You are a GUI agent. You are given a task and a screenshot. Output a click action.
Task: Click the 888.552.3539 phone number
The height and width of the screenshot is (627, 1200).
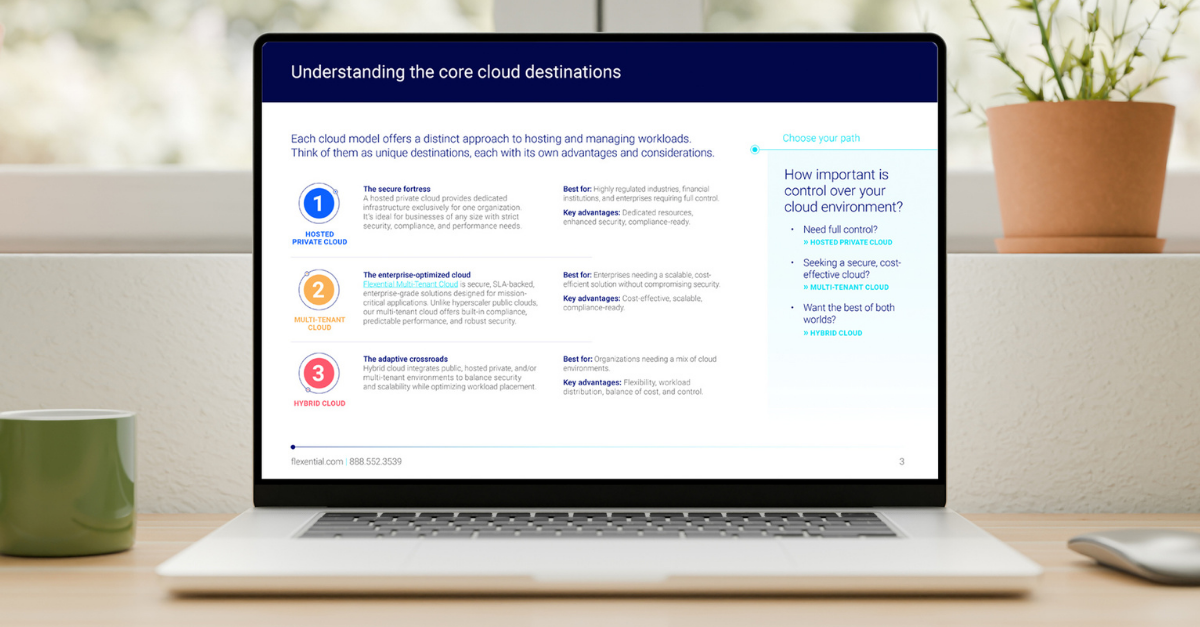point(377,461)
